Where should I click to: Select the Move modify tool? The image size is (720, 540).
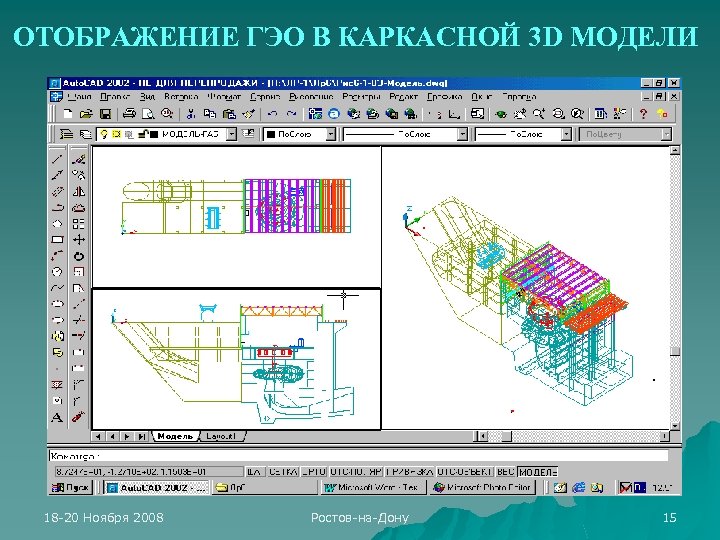coord(79,240)
